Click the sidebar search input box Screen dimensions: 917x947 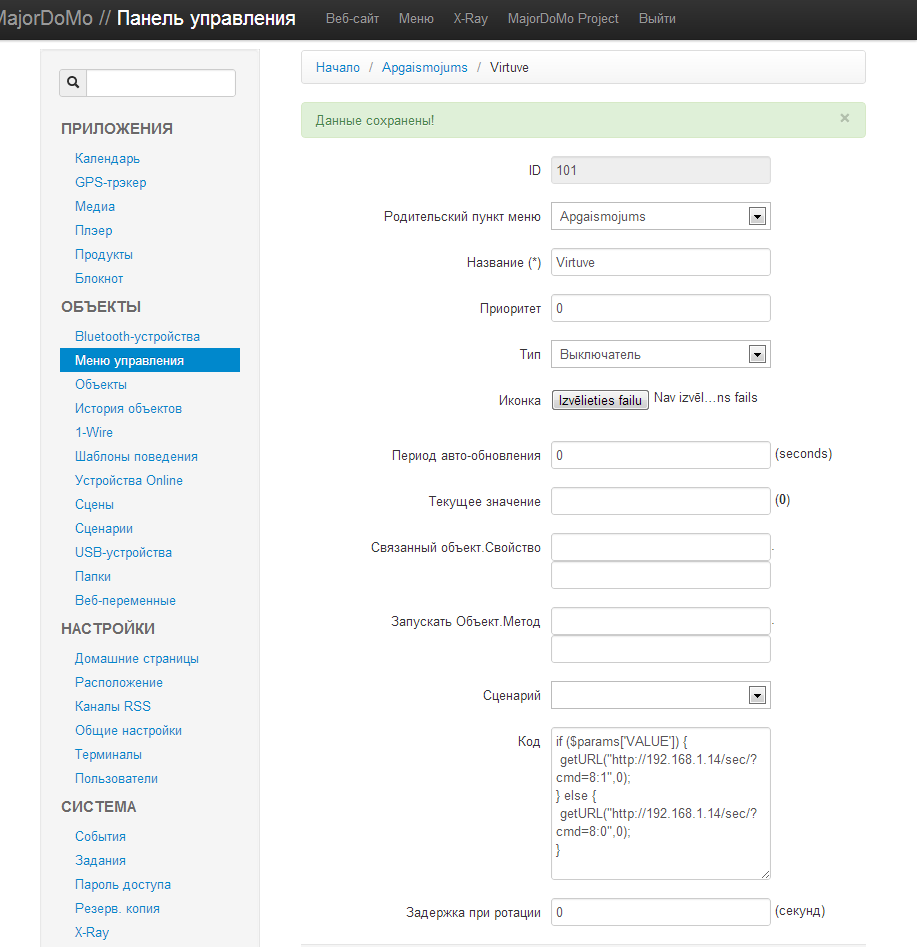coord(161,83)
